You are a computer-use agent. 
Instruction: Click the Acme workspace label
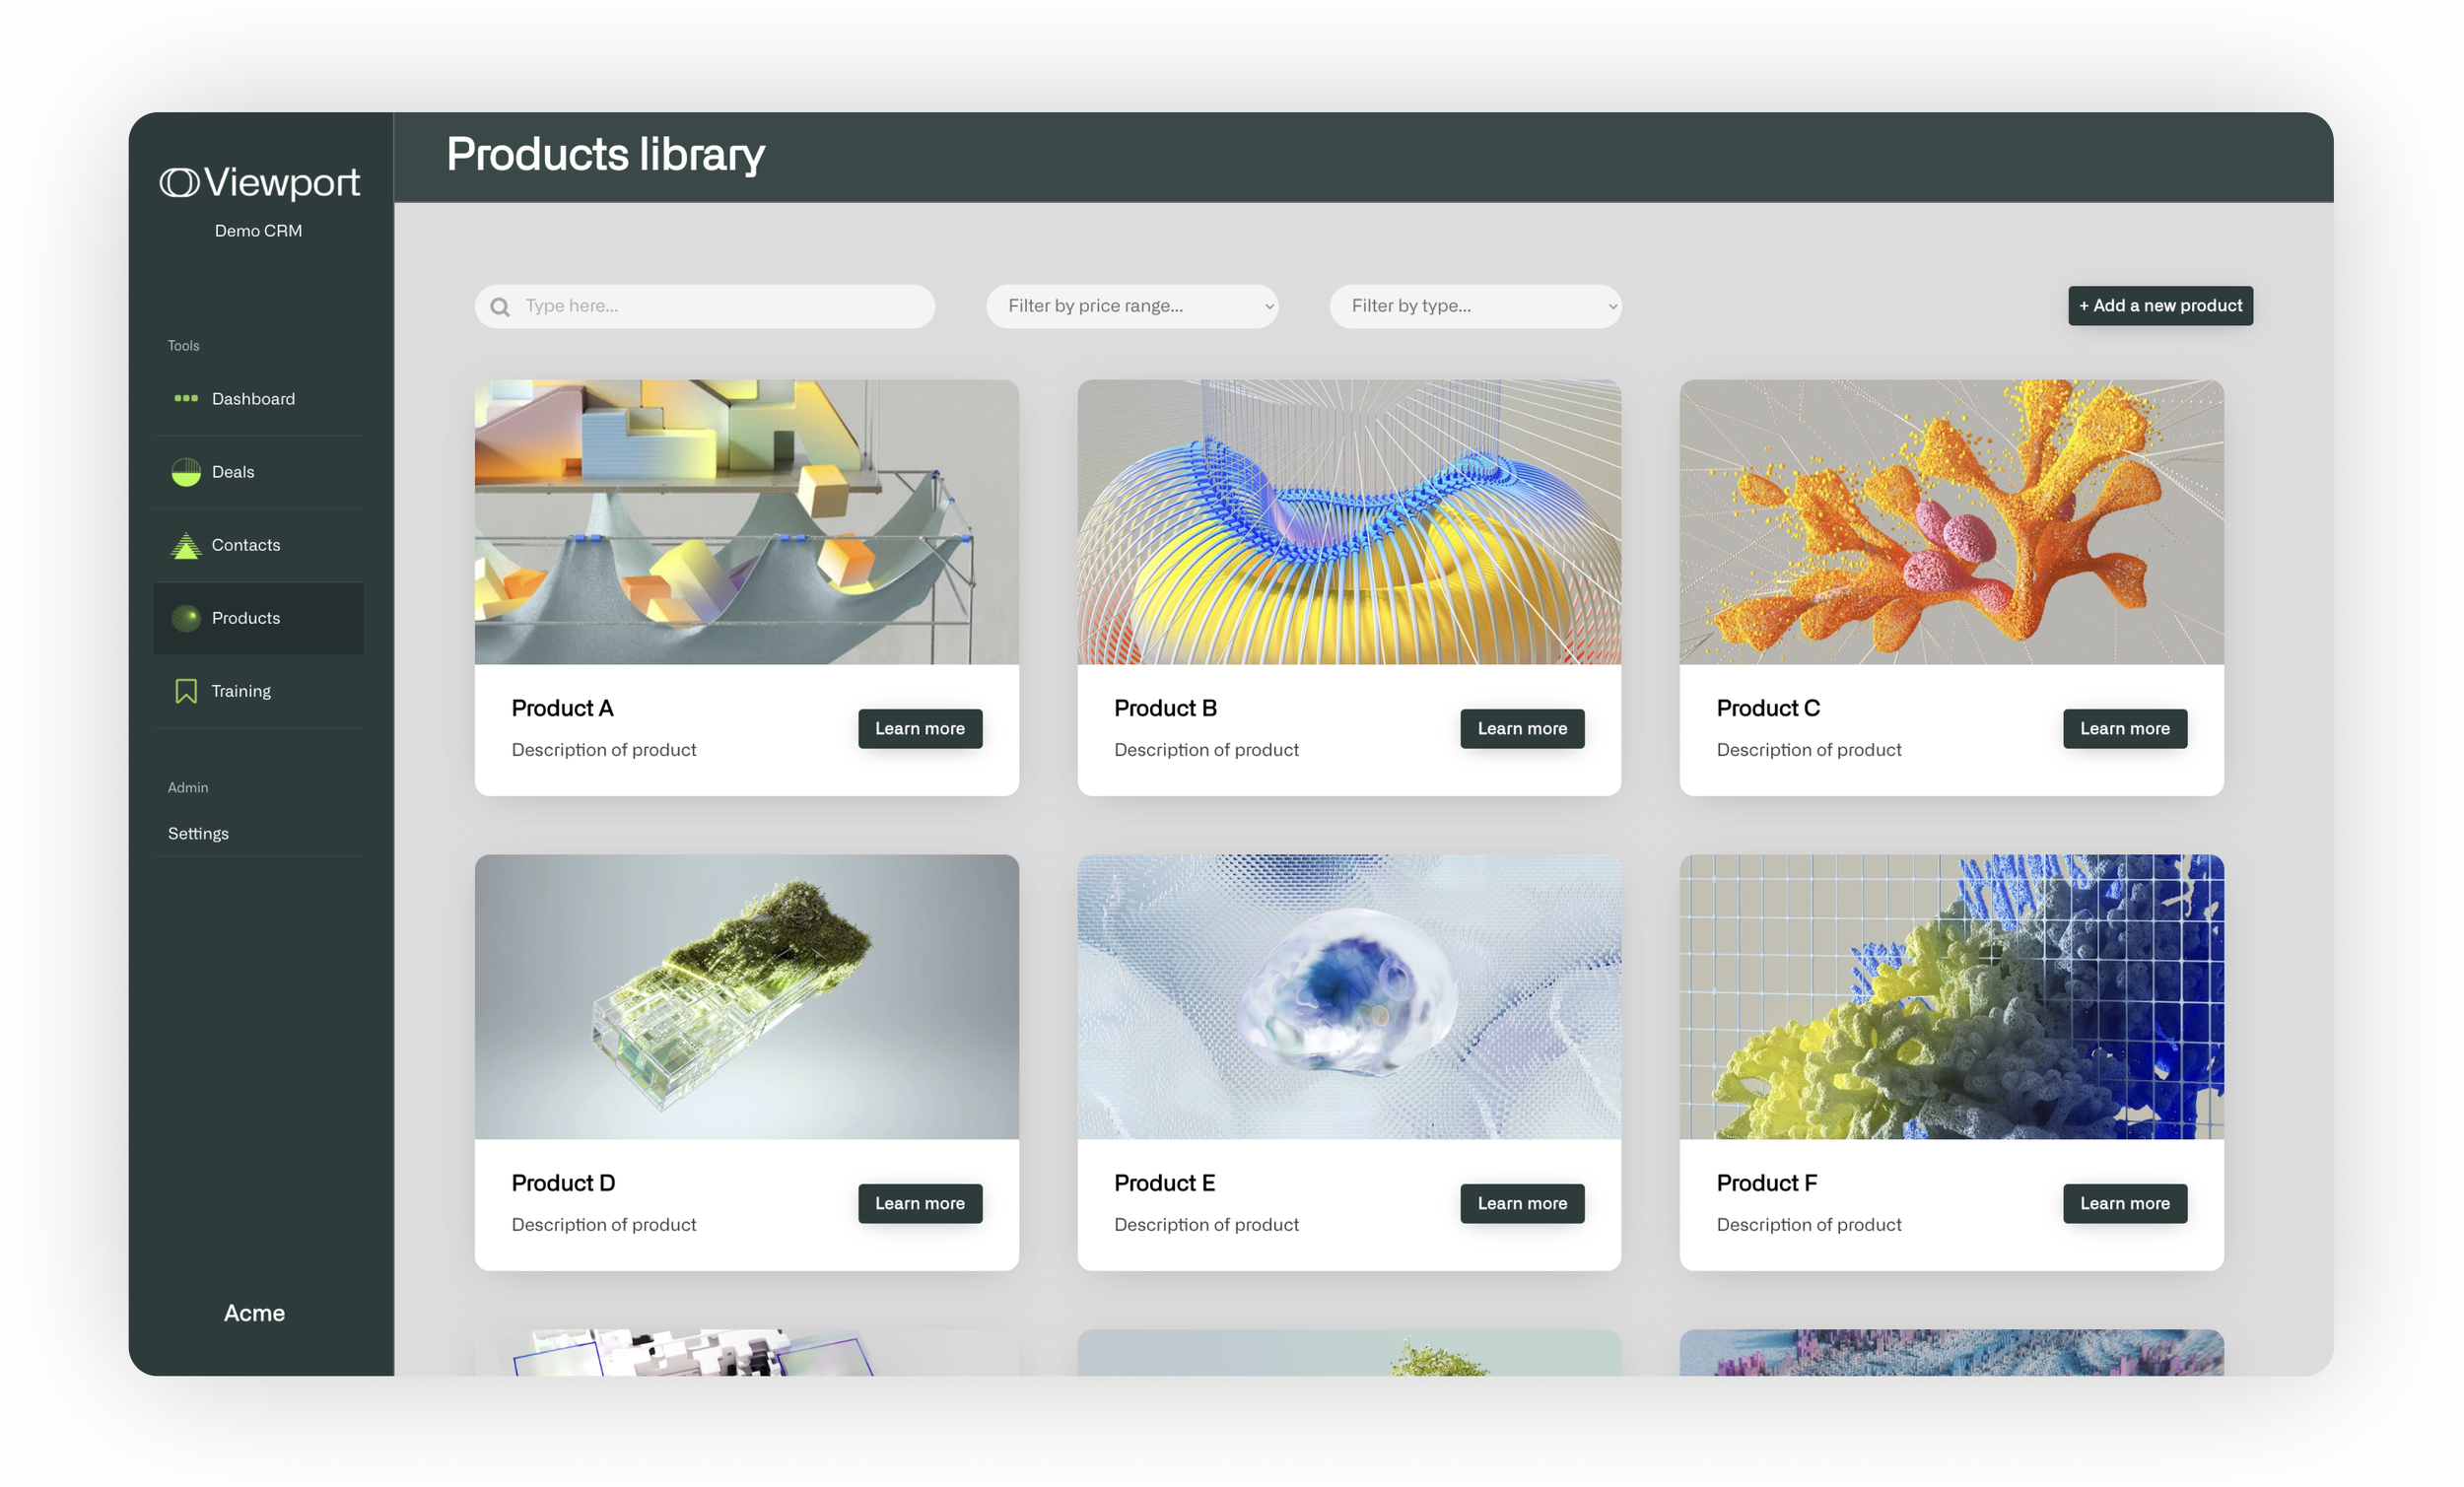[x=255, y=1313]
